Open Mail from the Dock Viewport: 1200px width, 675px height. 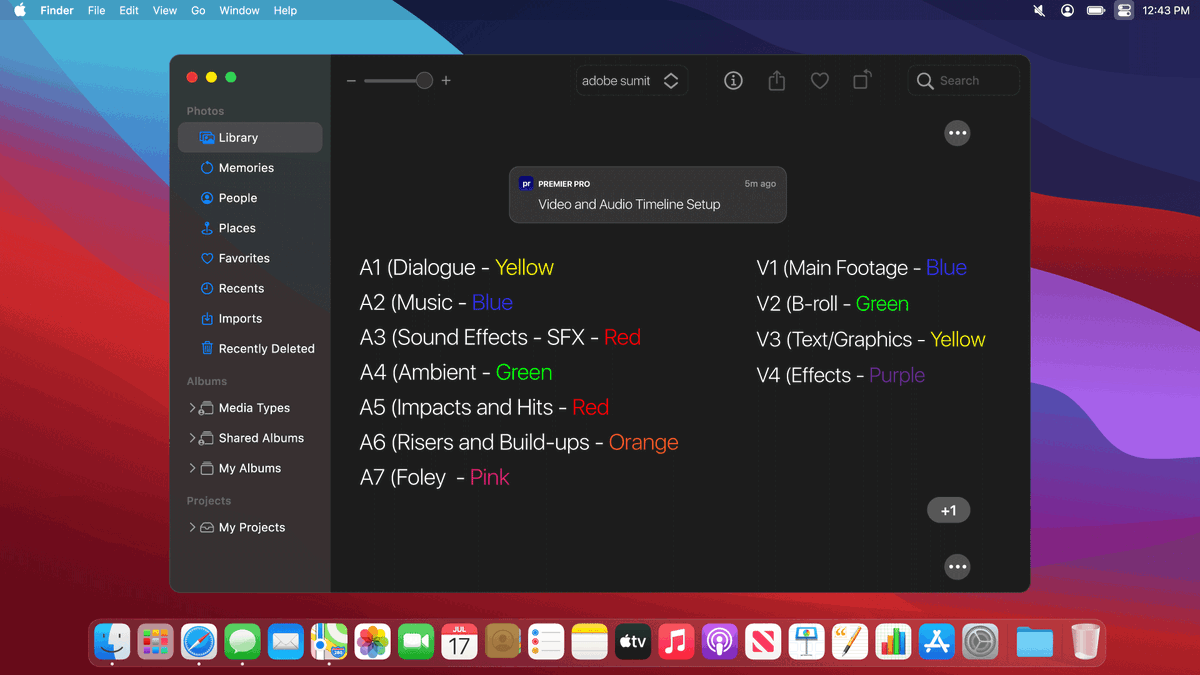pos(286,642)
